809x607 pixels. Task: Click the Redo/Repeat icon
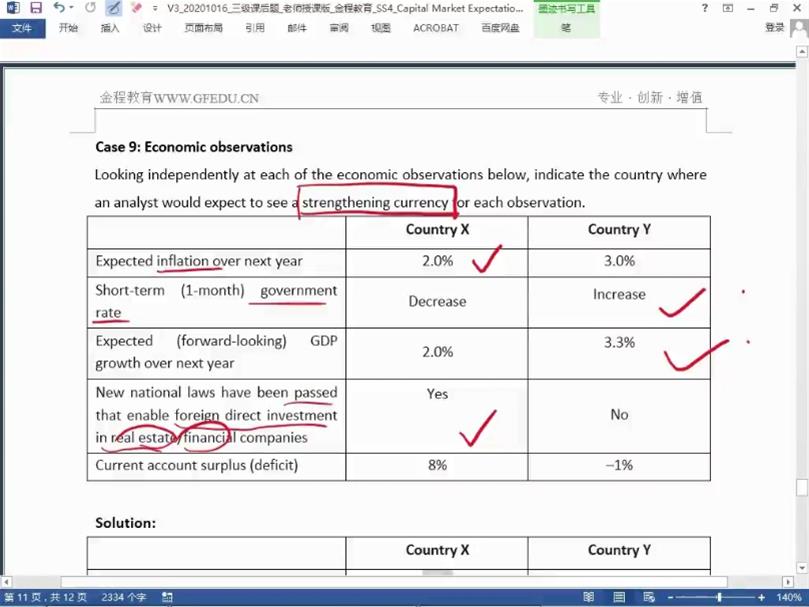coord(90,8)
